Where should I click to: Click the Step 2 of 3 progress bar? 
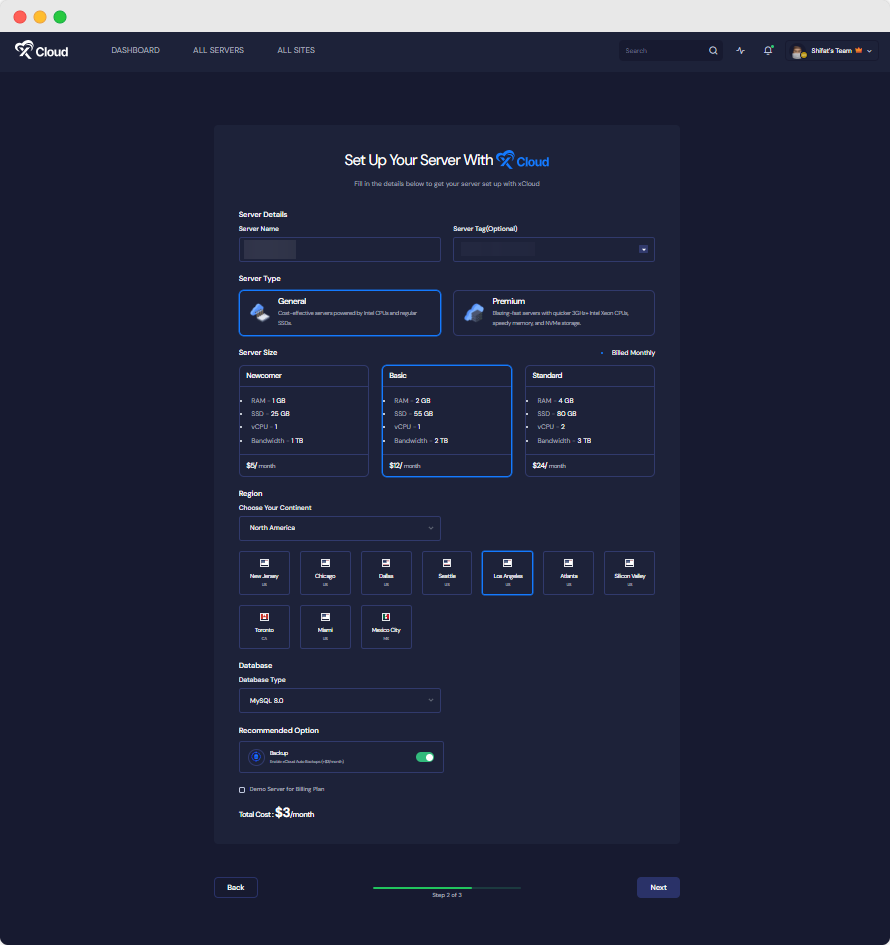[445, 887]
